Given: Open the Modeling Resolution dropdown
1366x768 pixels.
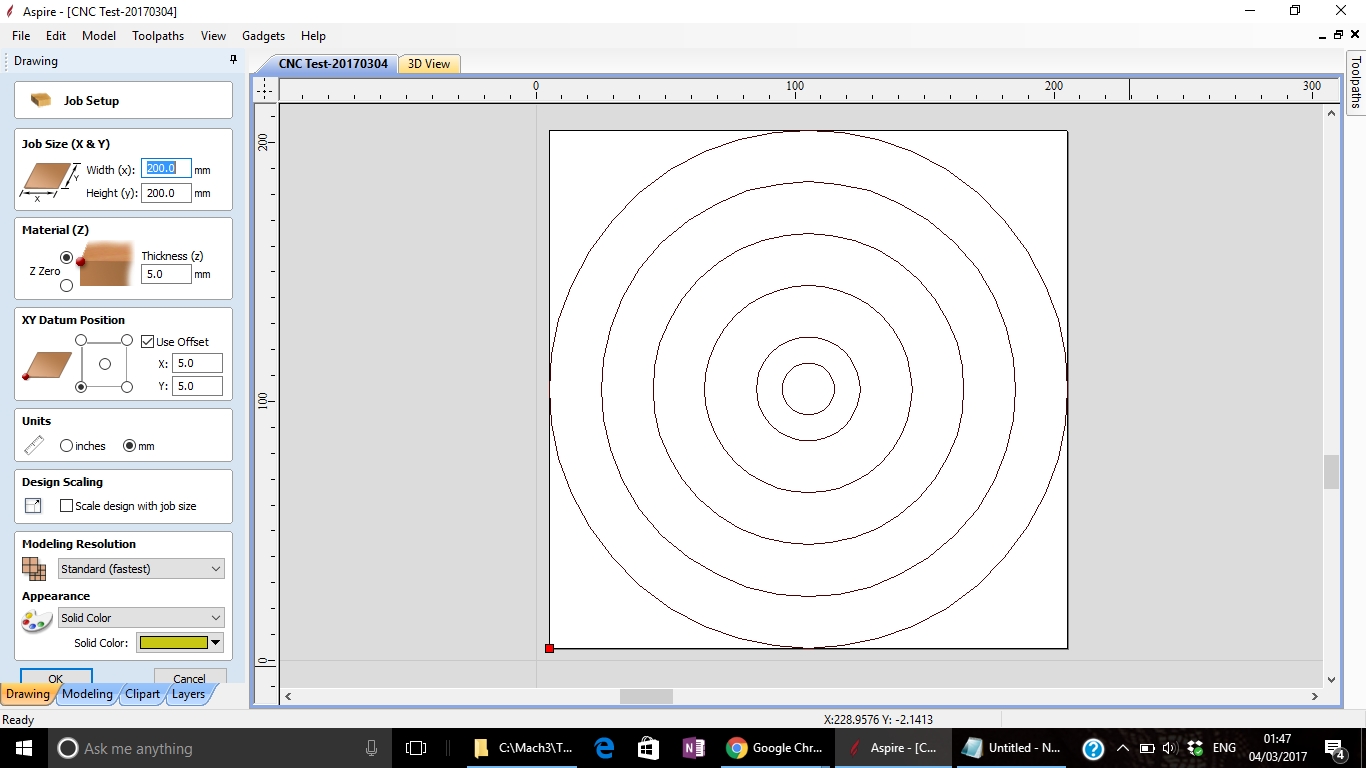Looking at the screenshot, I should tap(141, 569).
